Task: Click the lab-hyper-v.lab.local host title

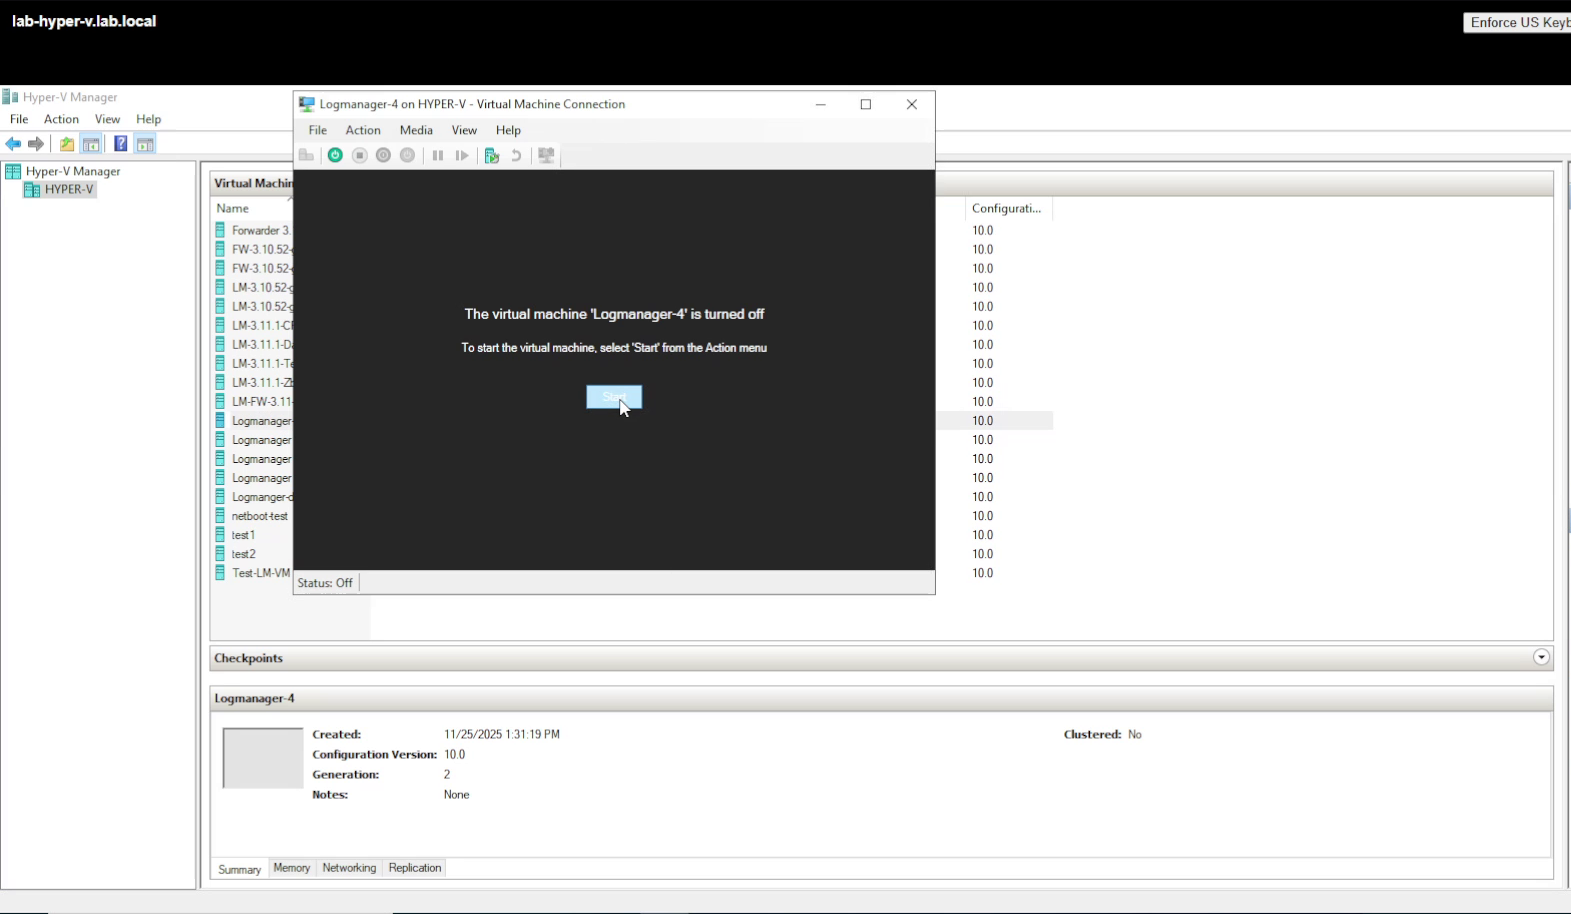Action: pyautogui.click(x=84, y=21)
